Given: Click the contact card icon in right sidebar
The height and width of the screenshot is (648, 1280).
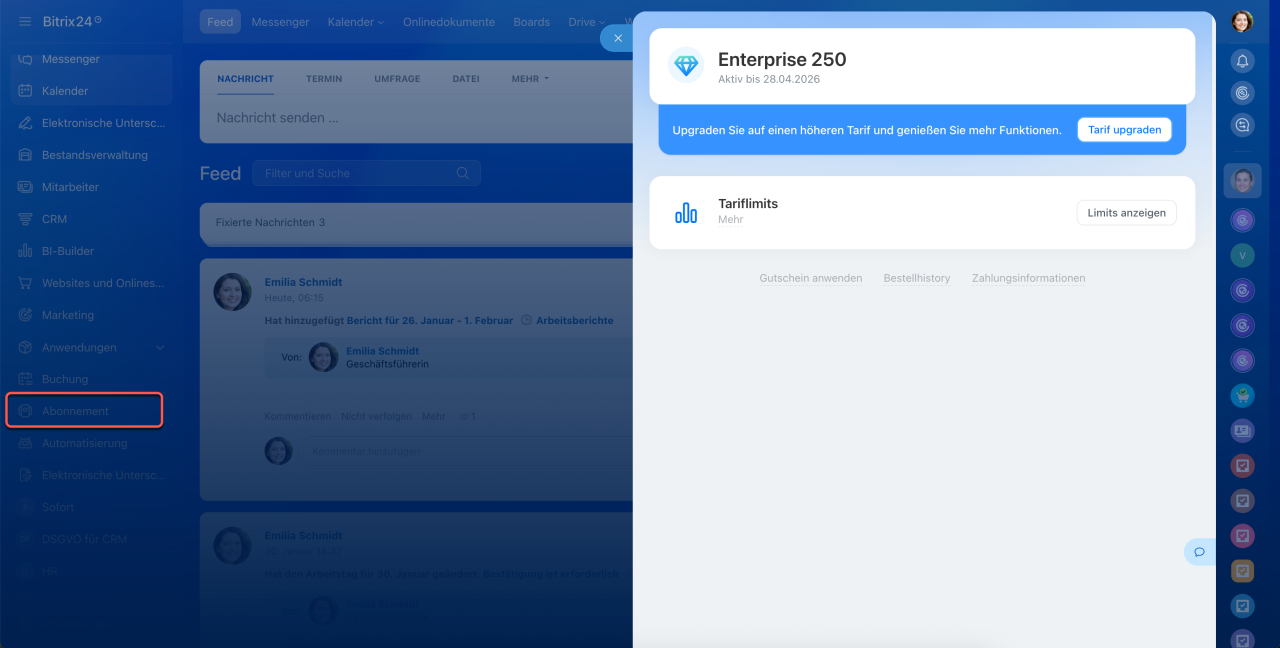Looking at the screenshot, I should tap(1242, 430).
